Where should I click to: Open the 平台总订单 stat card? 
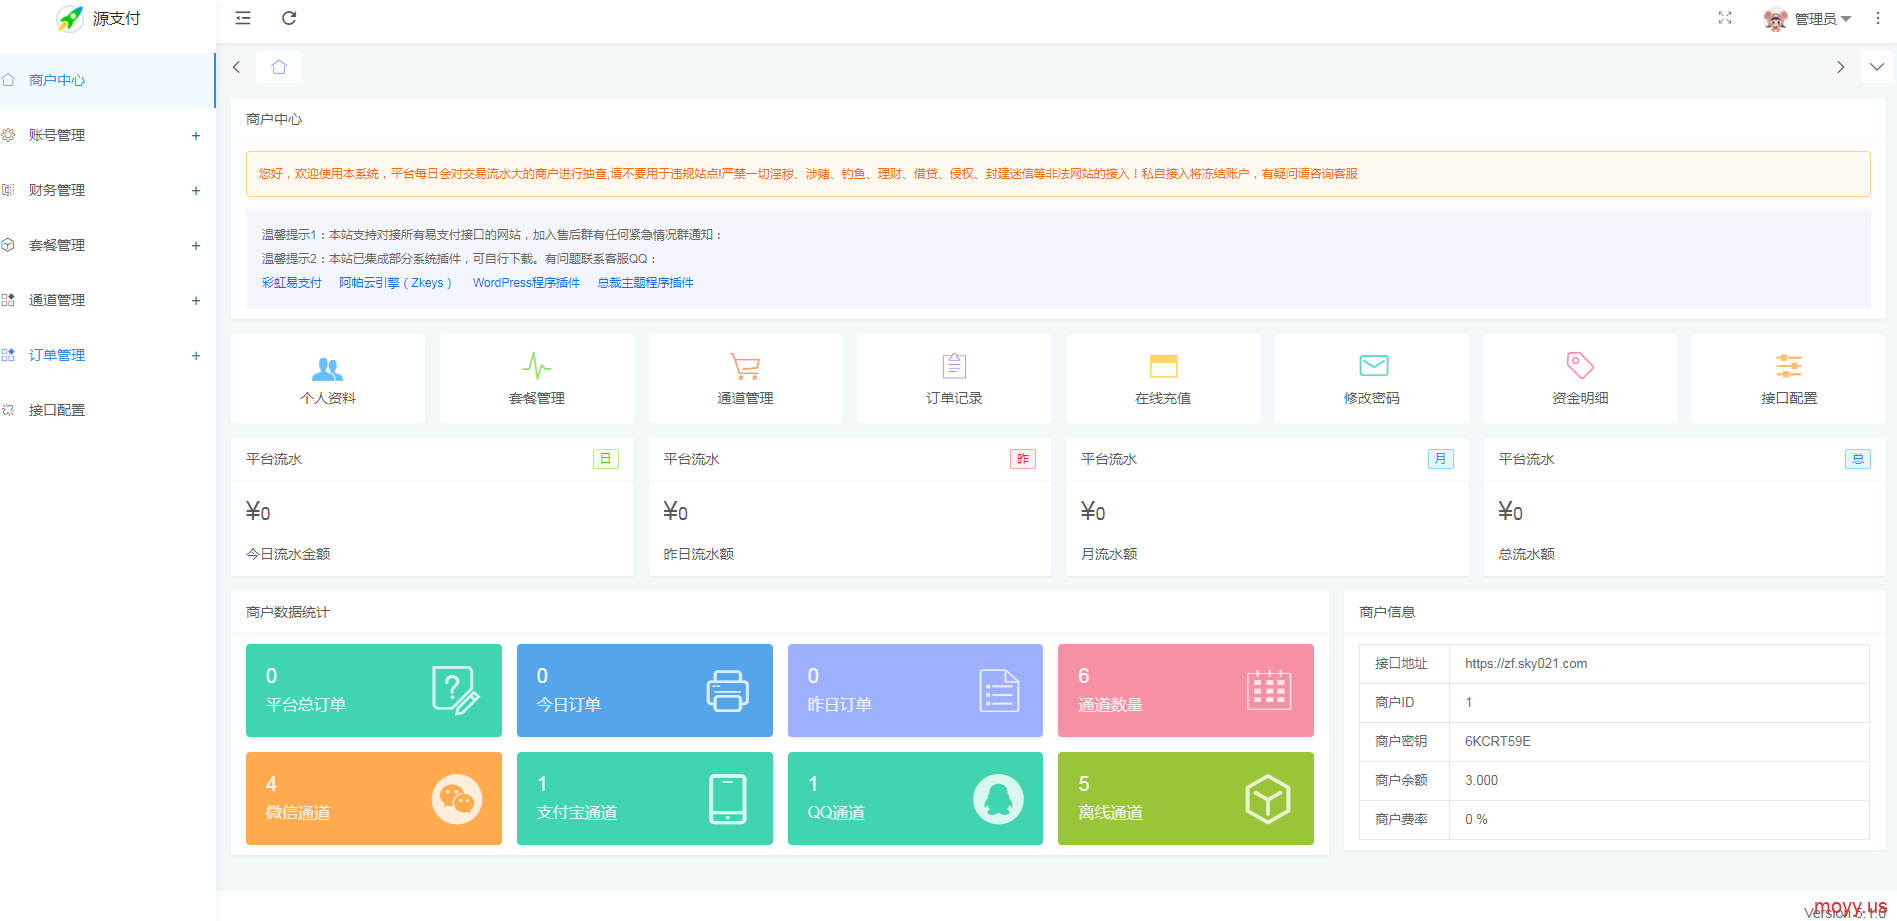click(374, 690)
